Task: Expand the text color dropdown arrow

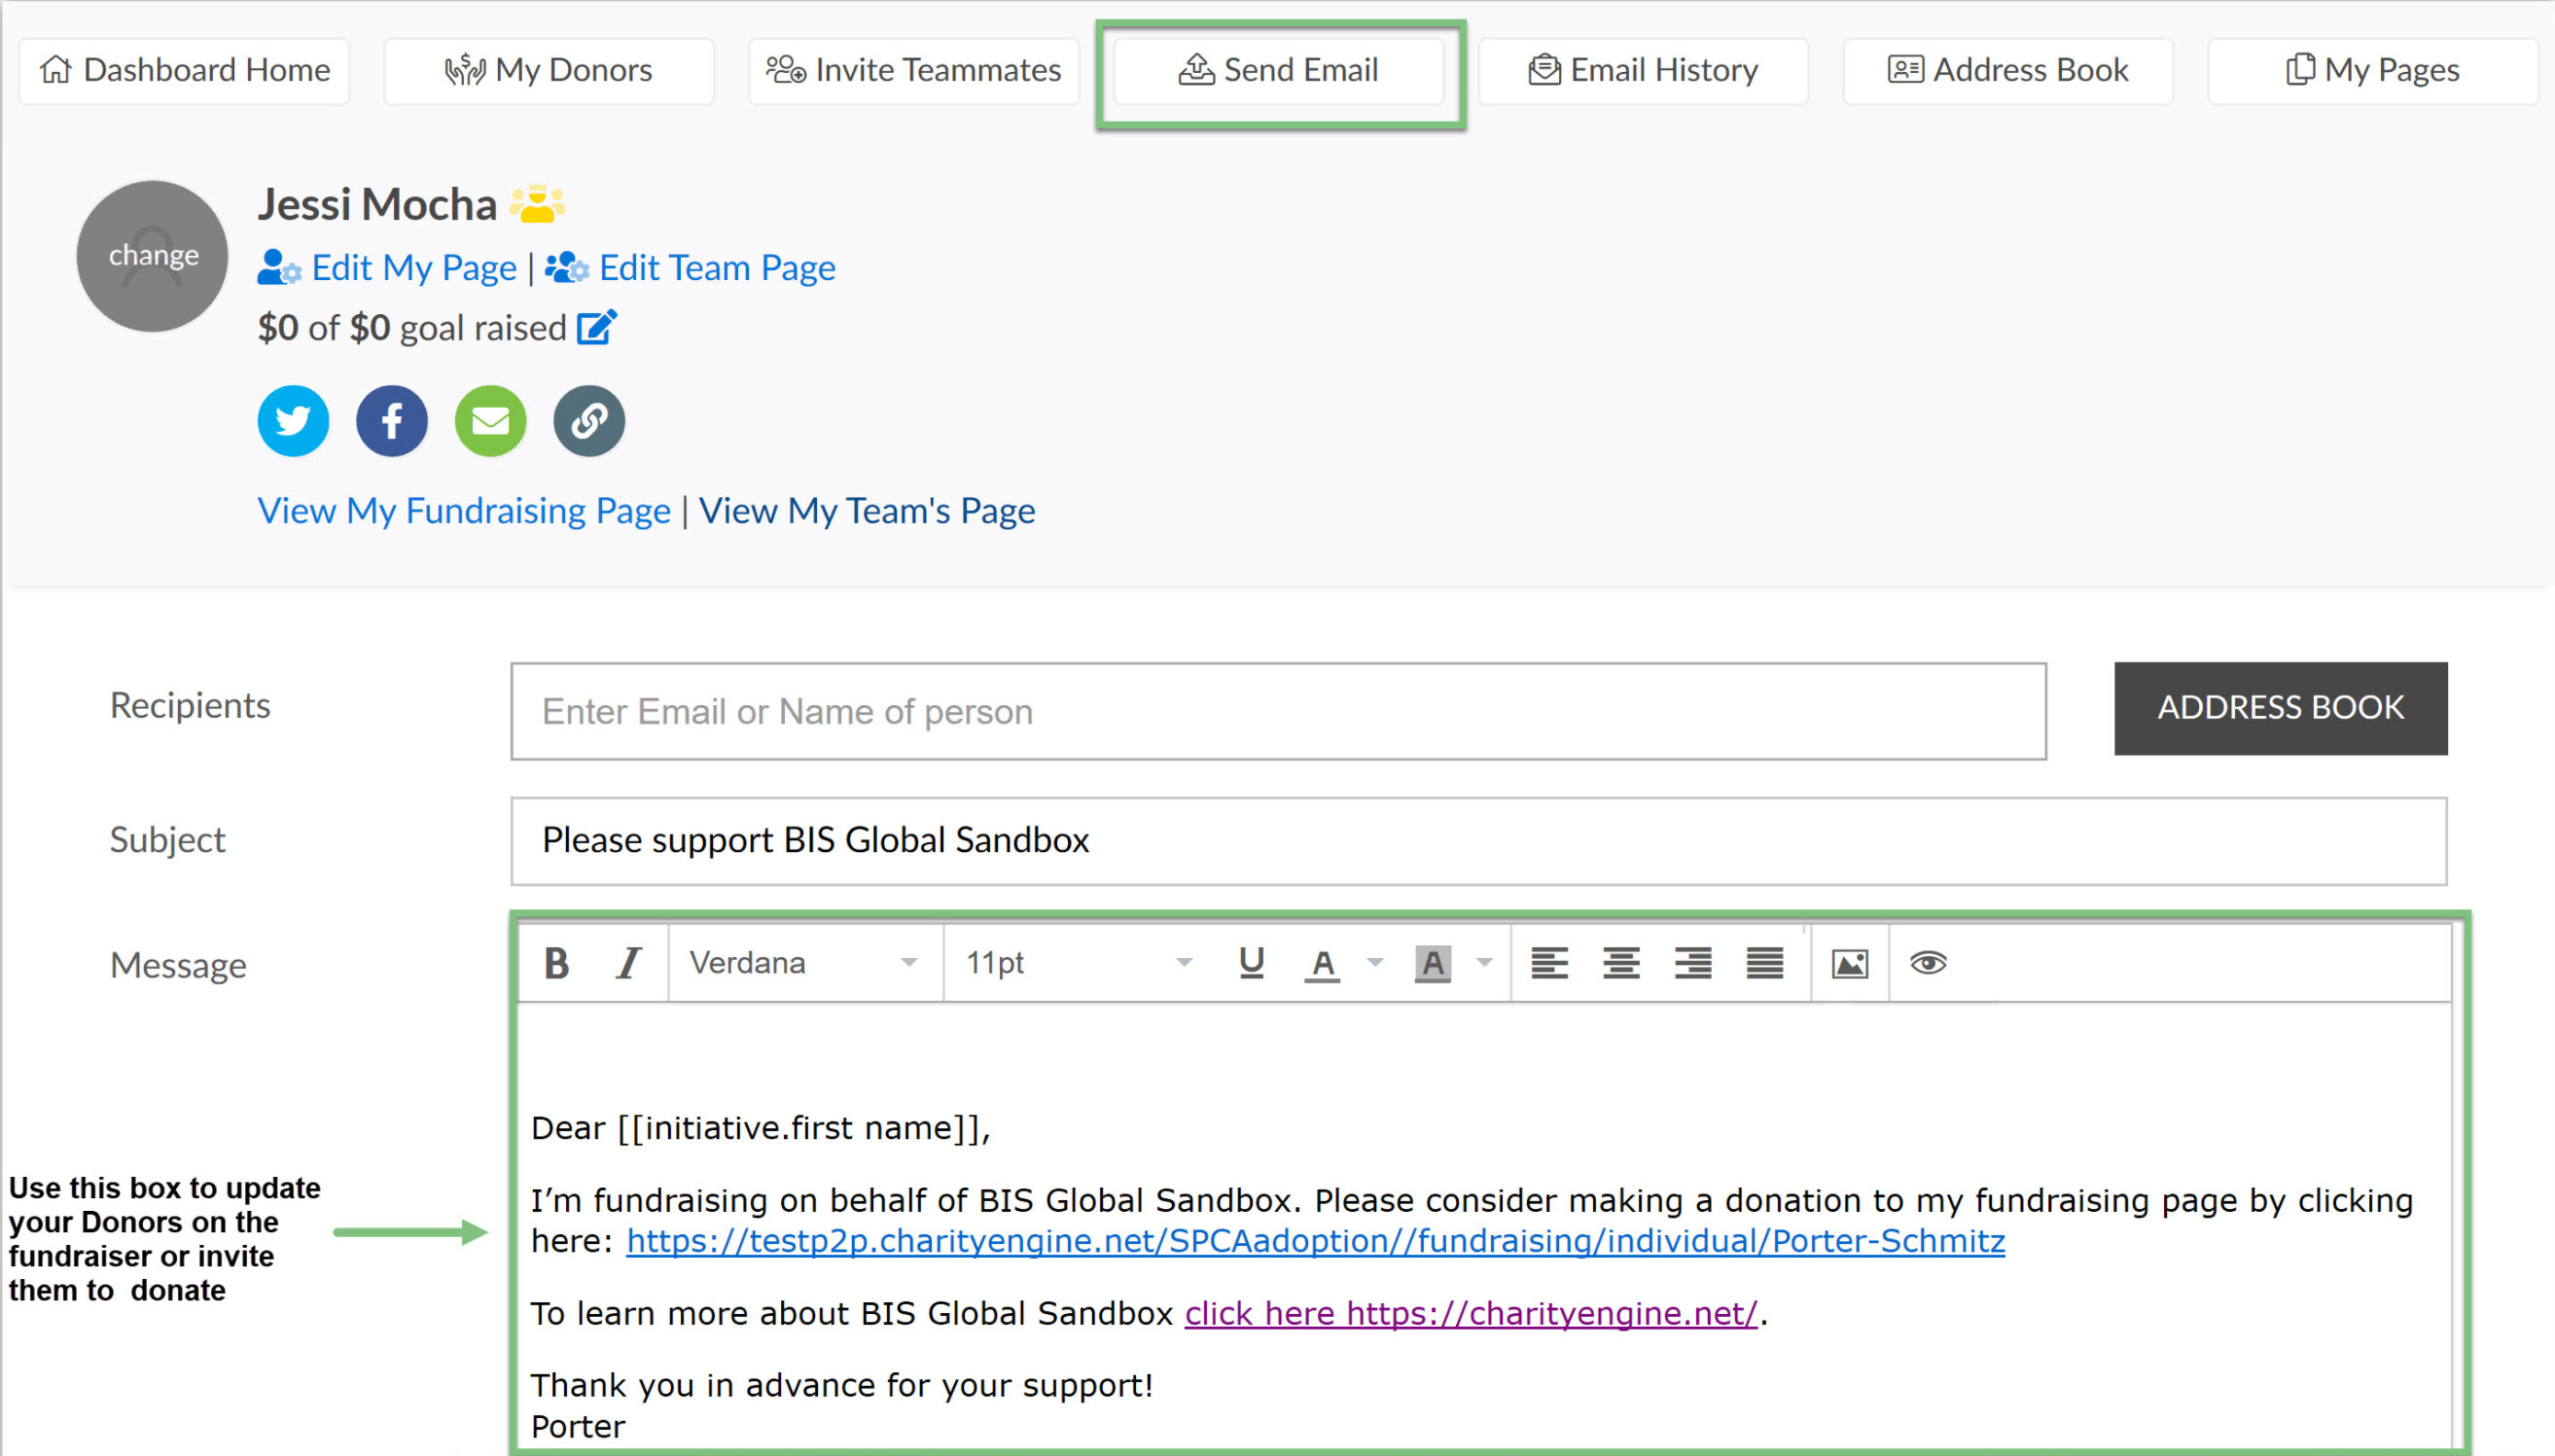Action: [x=1376, y=964]
